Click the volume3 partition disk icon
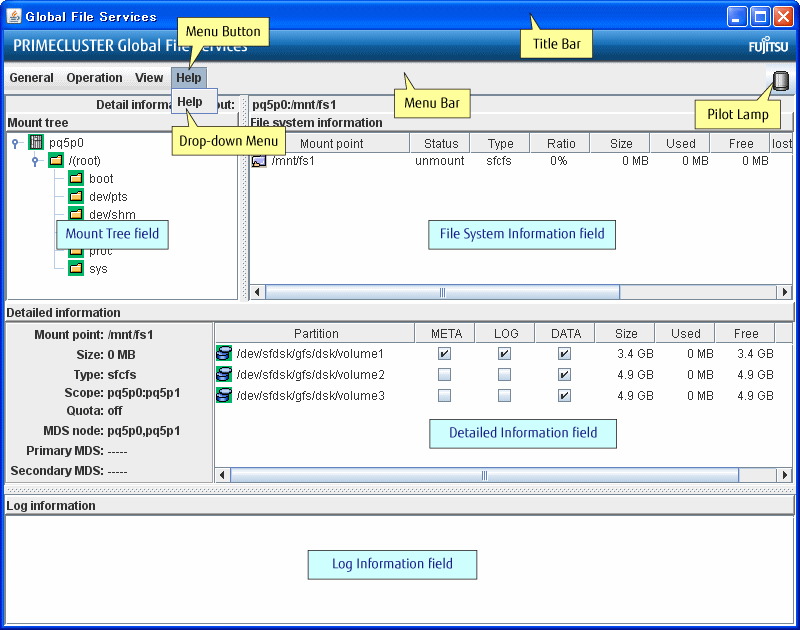The height and width of the screenshot is (630, 800). pyautogui.click(x=223, y=395)
